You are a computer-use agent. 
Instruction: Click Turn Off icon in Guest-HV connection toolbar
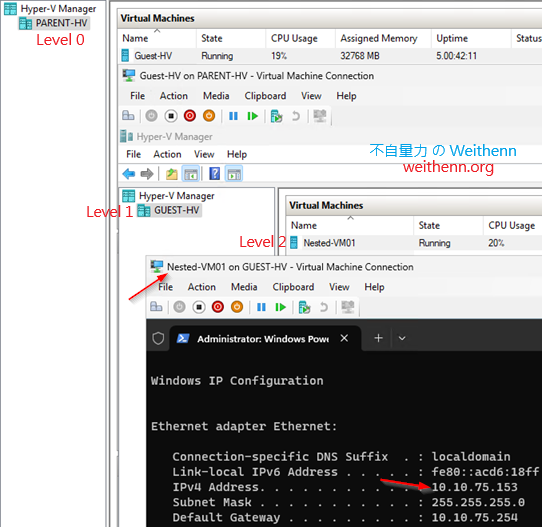click(171, 116)
